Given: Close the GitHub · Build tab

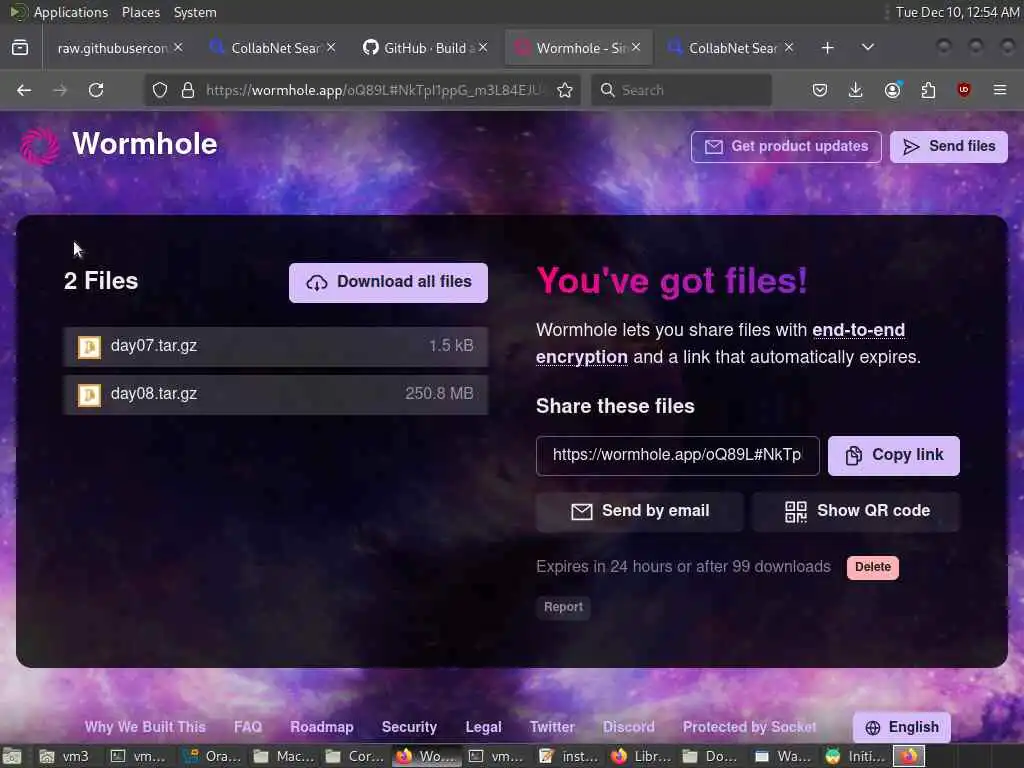Looking at the screenshot, I should [x=483, y=48].
